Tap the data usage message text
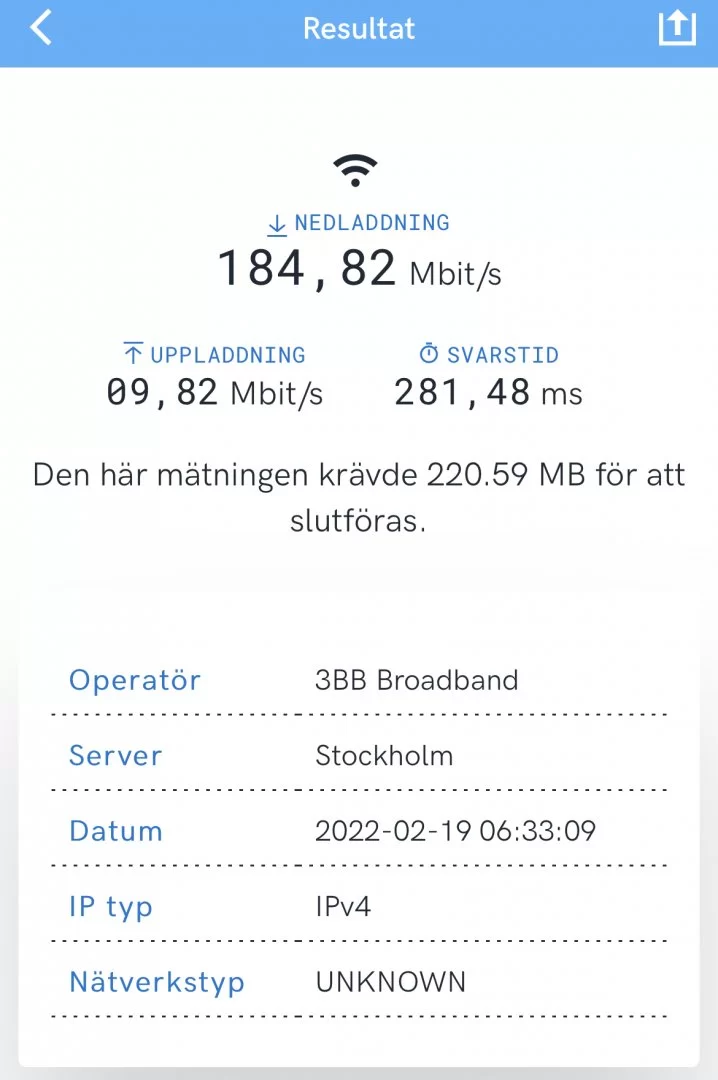Viewport: 718px width, 1080px height. coord(359,497)
